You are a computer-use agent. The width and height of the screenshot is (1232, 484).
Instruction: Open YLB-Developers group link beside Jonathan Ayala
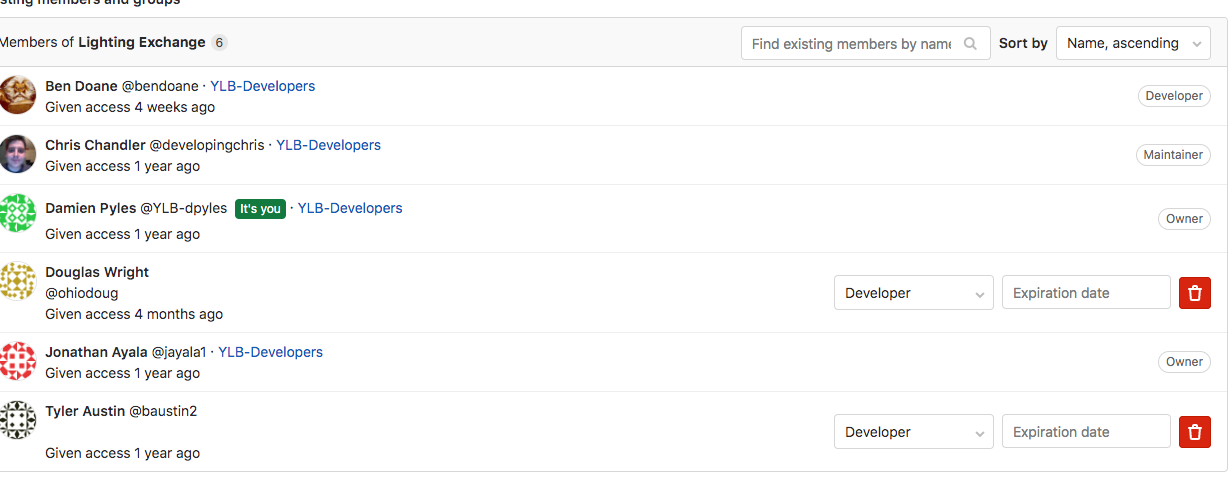270,352
